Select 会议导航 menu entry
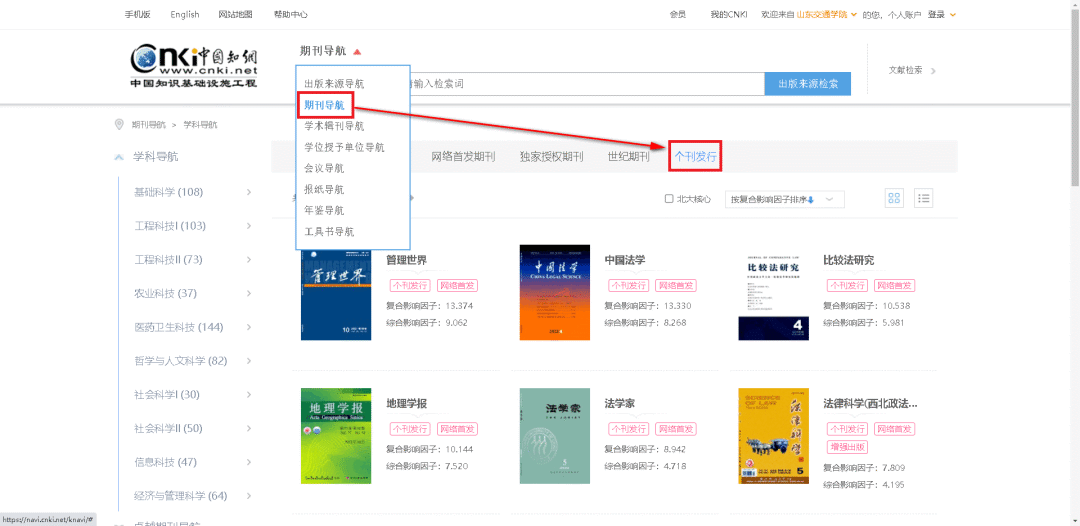The width and height of the screenshot is (1080, 526). pos(324,168)
